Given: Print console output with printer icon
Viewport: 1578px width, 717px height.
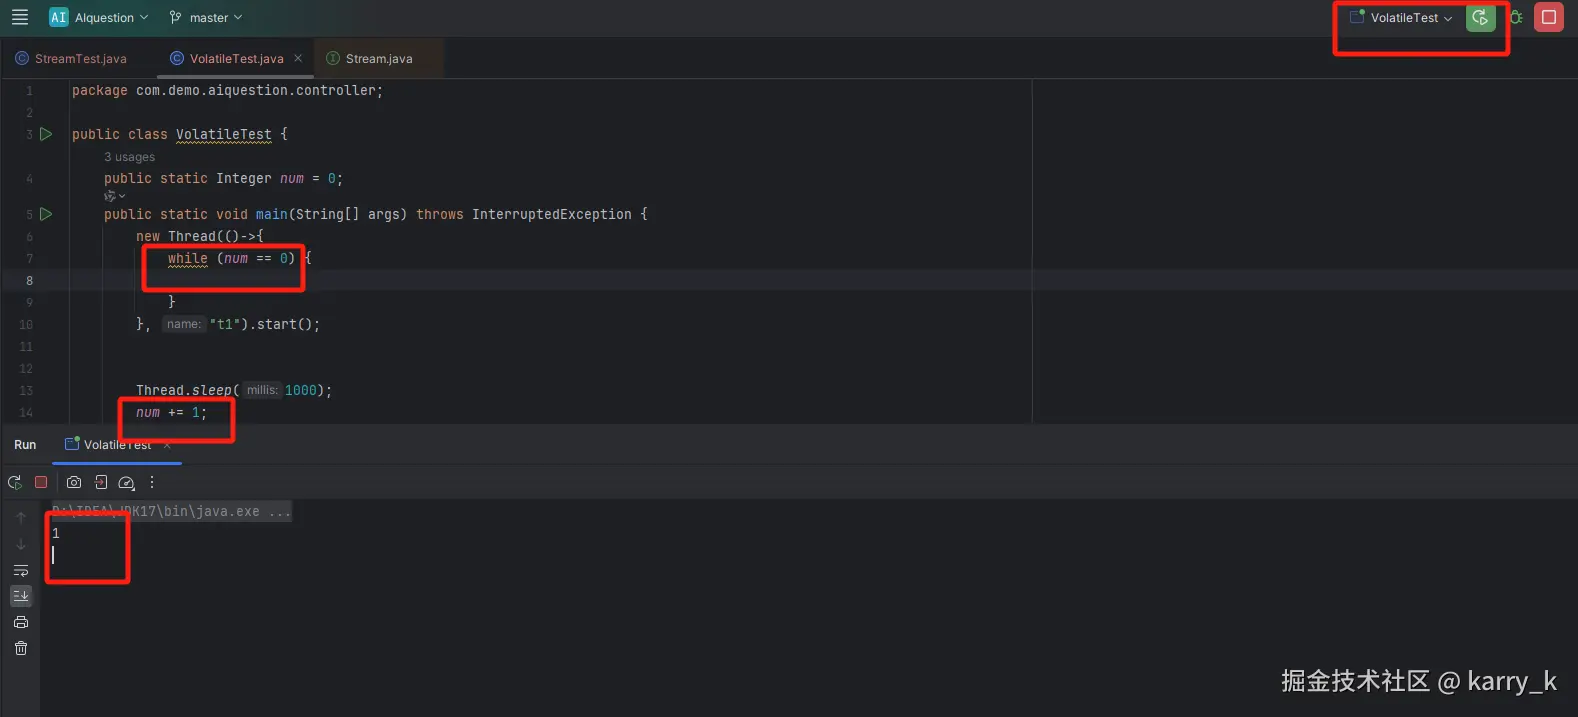Looking at the screenshot, I should (x=21, y=622).
